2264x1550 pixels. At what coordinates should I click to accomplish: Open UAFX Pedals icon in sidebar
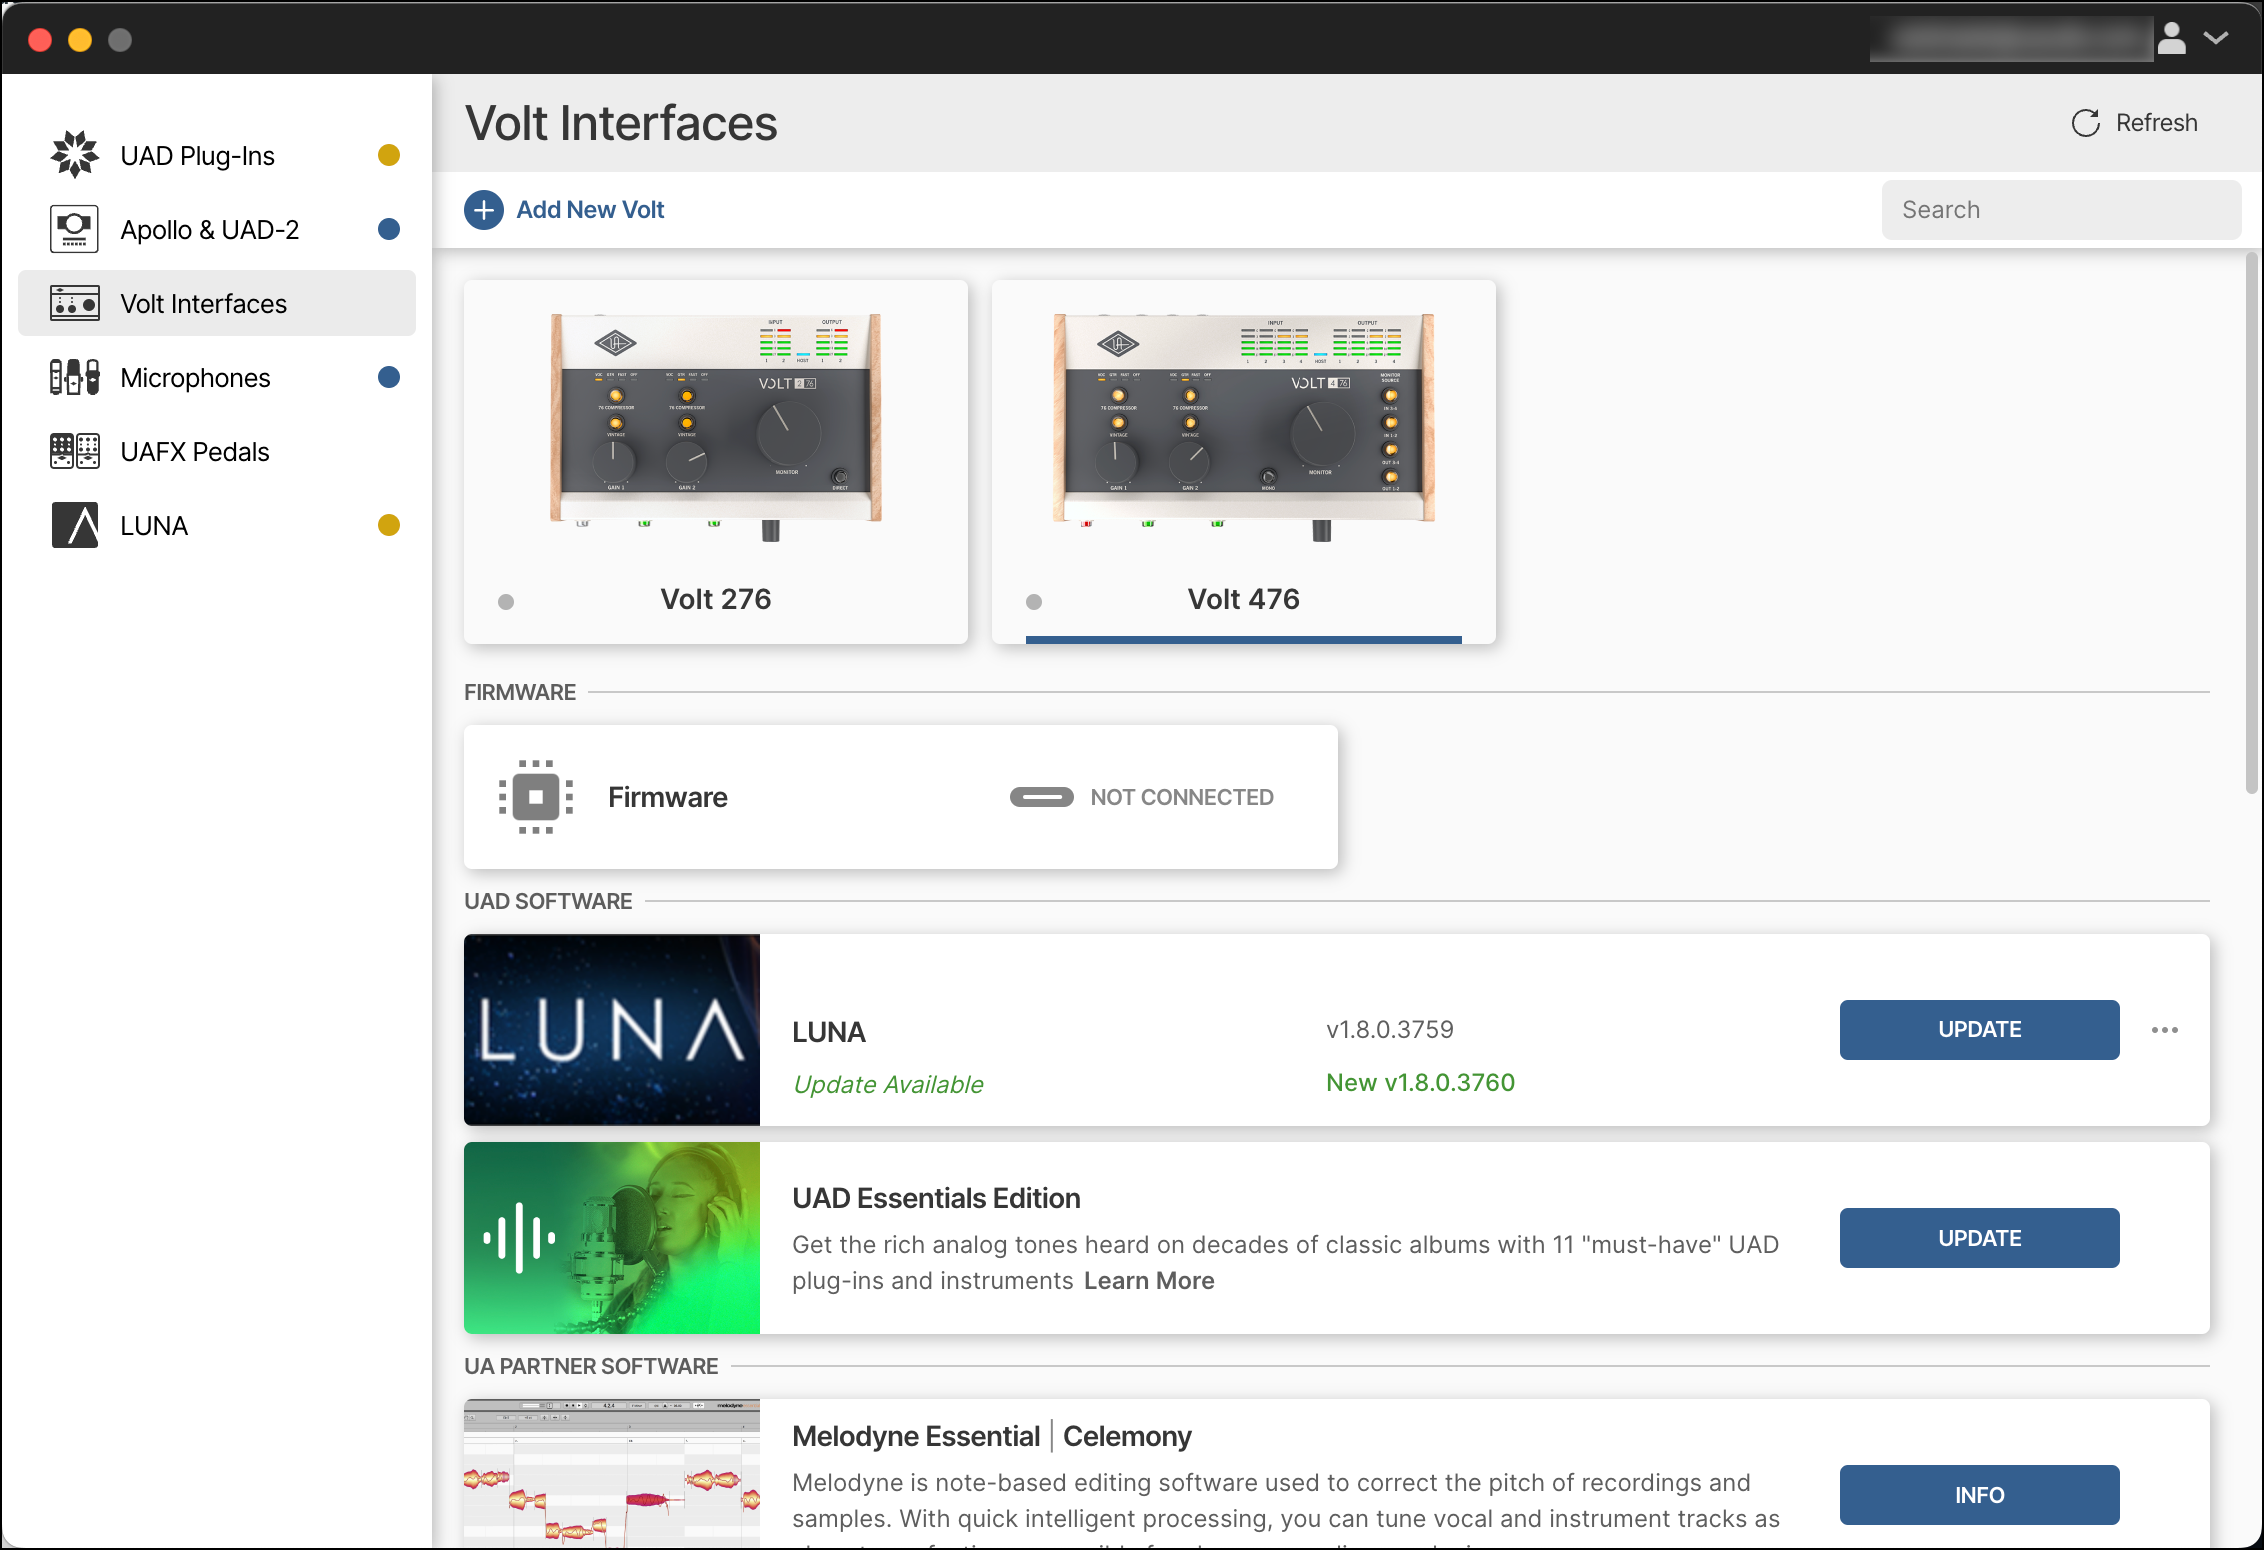coord(75,451)
